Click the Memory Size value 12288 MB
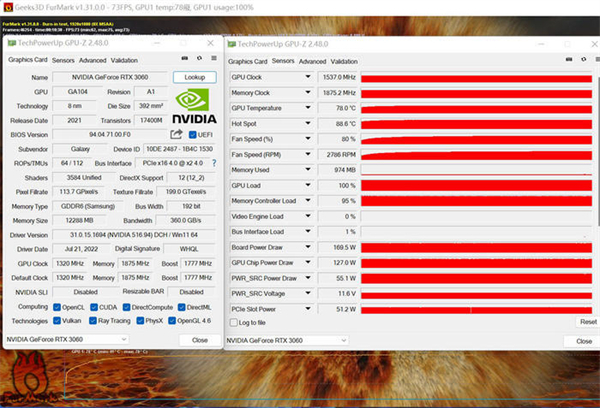The width and height of the screenshot is (600, 408). [79, 220]
